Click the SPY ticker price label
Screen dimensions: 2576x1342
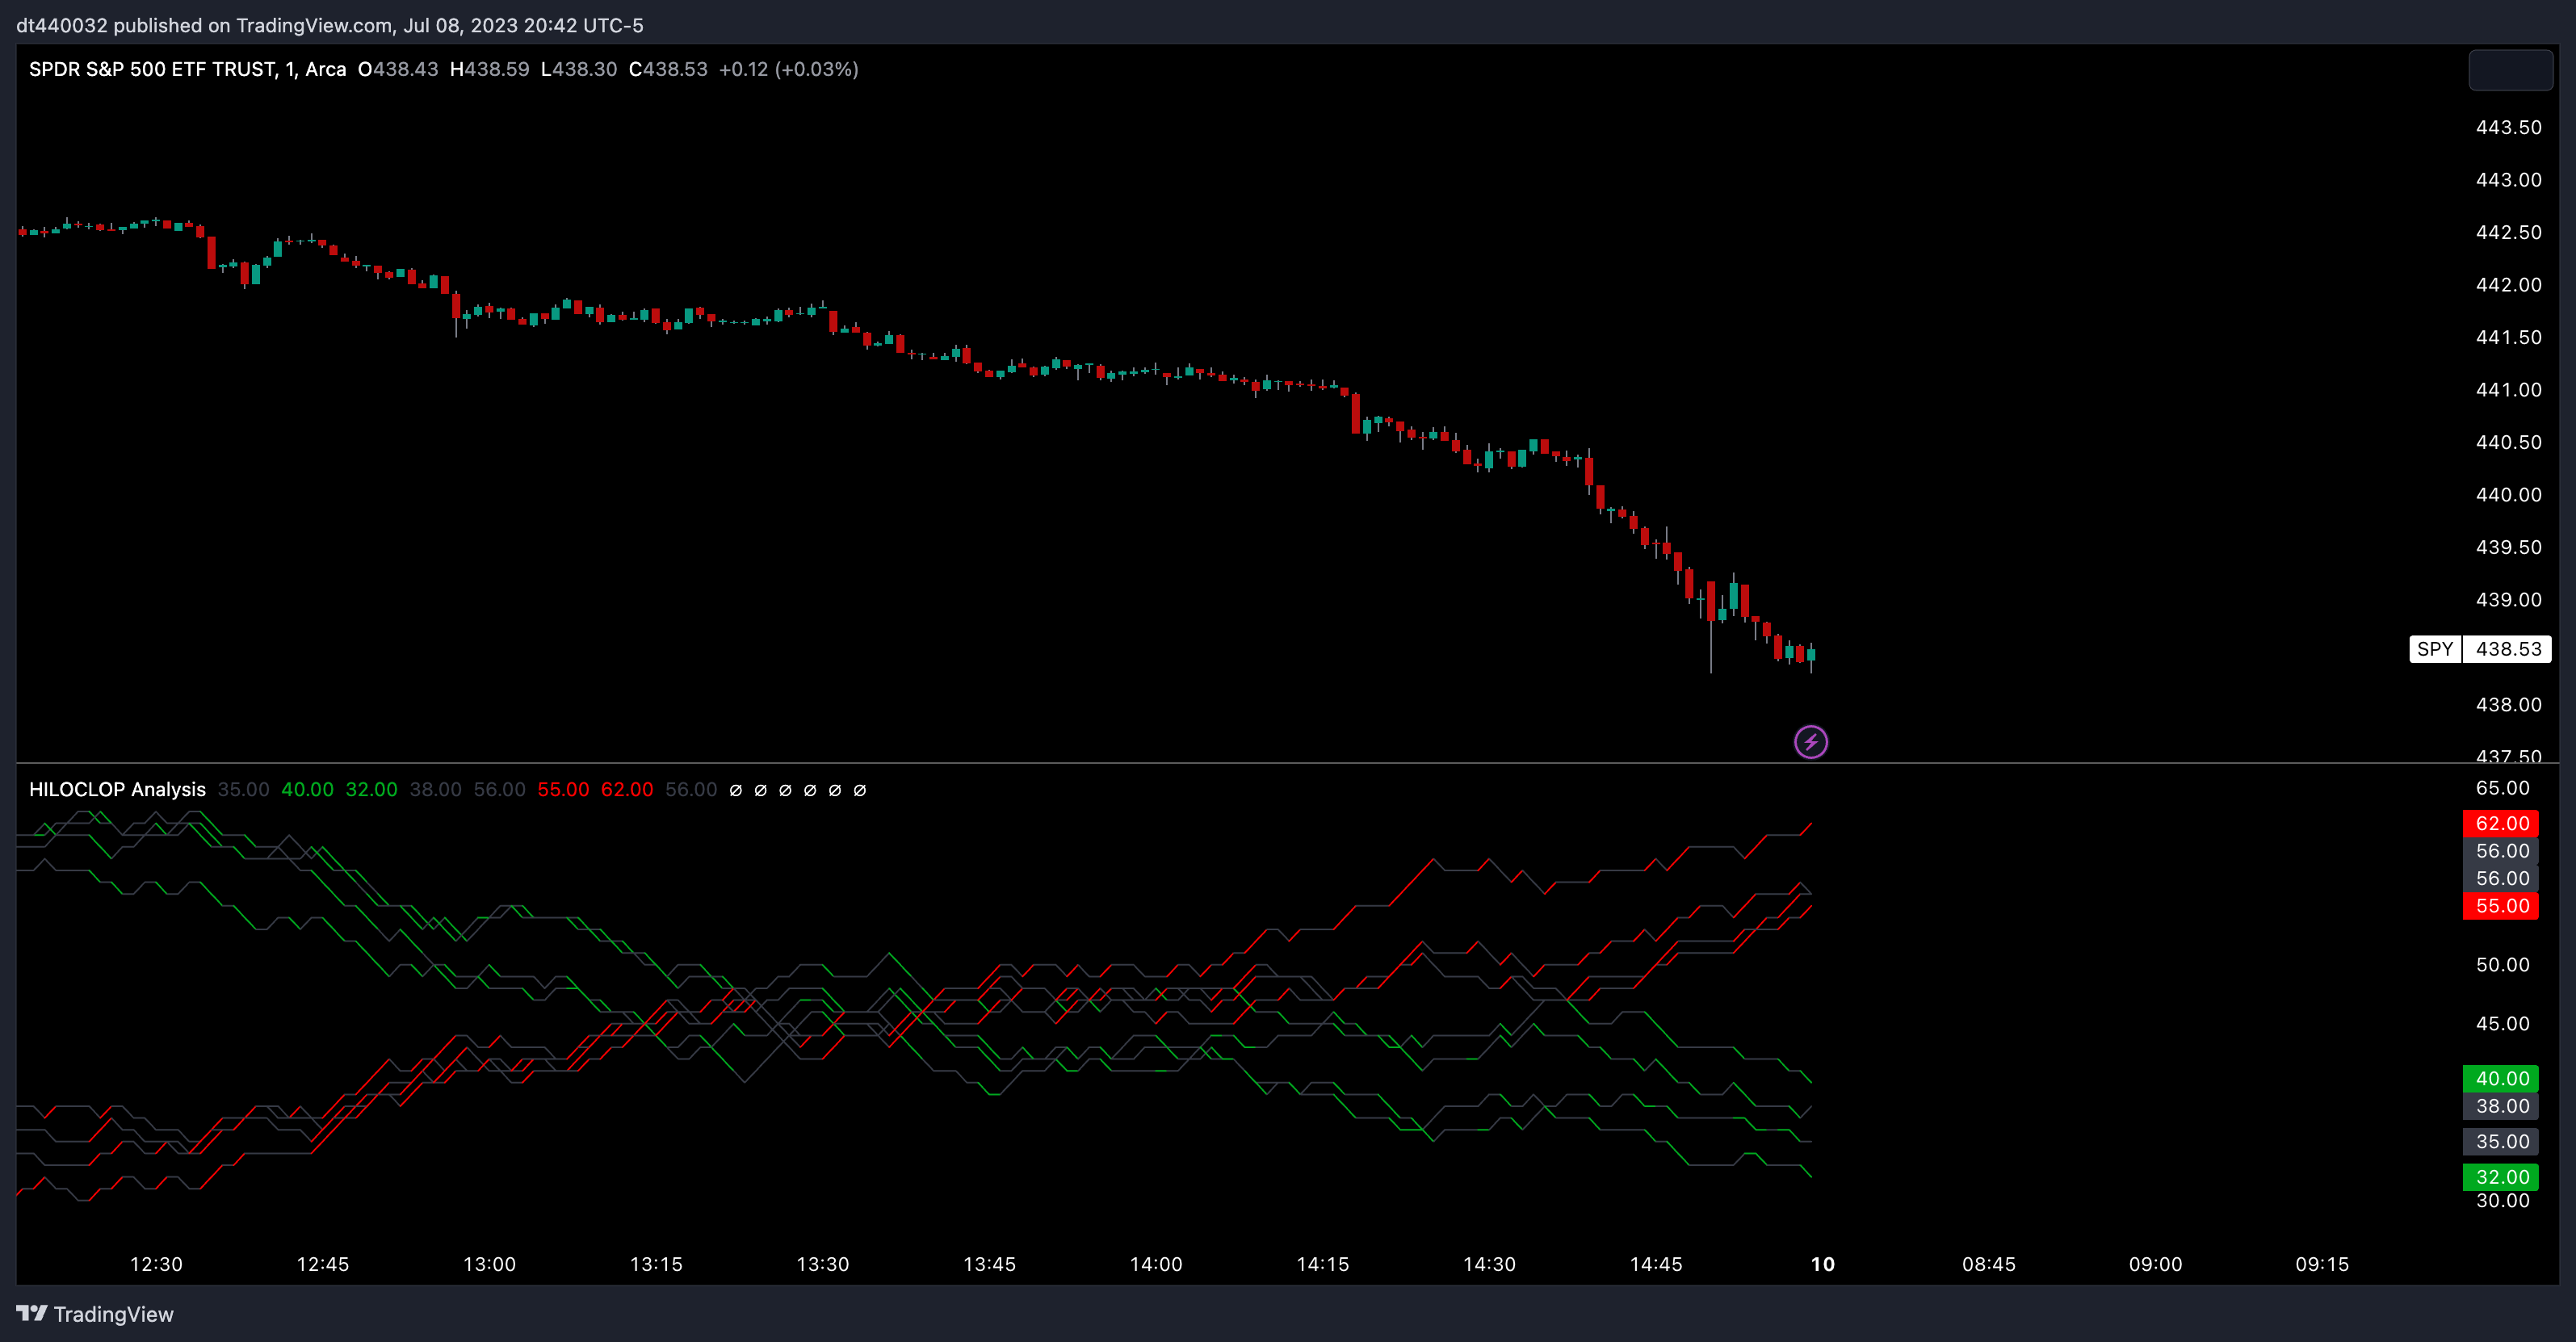(2435, 649)
